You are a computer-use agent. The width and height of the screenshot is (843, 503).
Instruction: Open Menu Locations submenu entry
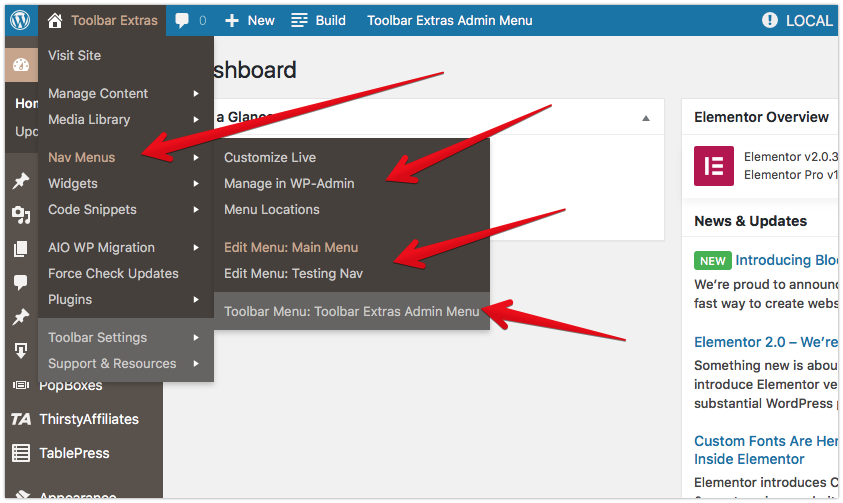tap(272, 210)
